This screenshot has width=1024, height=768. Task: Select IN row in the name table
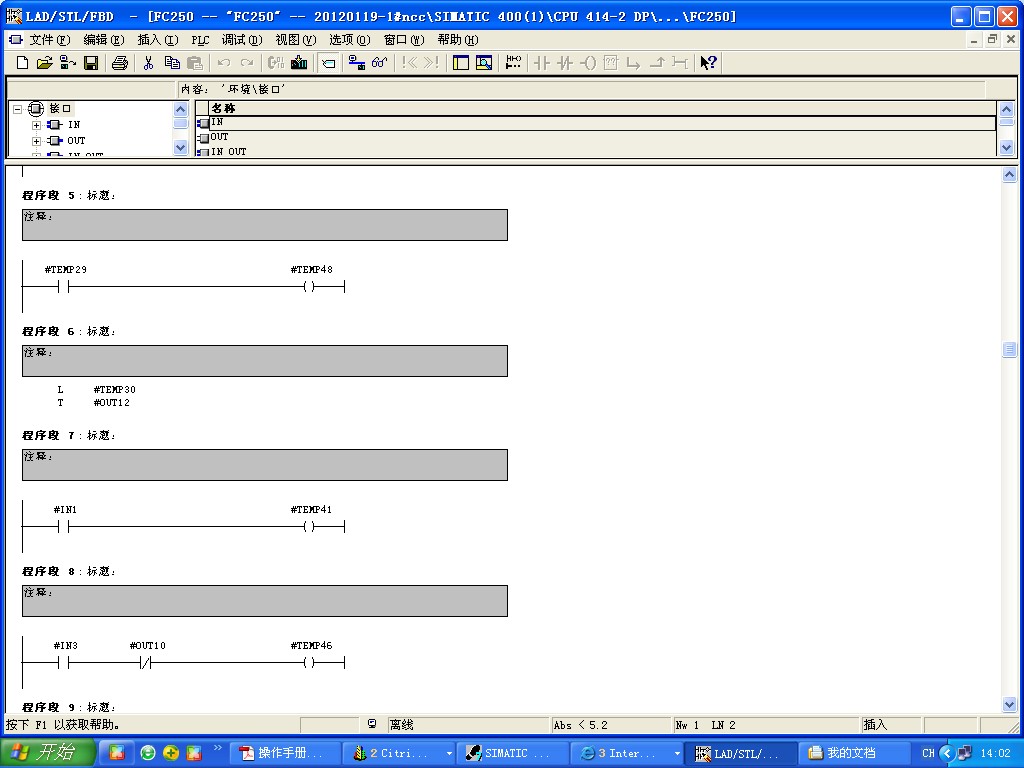596,122
